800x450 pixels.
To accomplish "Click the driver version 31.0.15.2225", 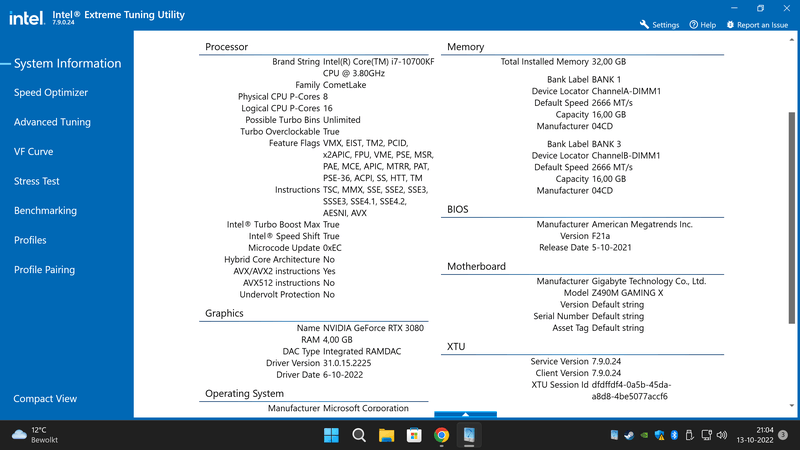I will click(x=347, y=363).
